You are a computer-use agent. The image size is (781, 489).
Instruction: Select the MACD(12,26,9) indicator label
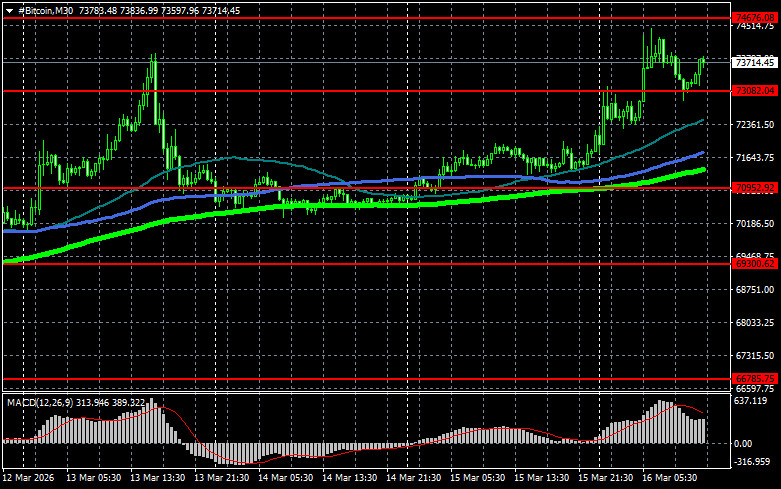click(41, 402)
